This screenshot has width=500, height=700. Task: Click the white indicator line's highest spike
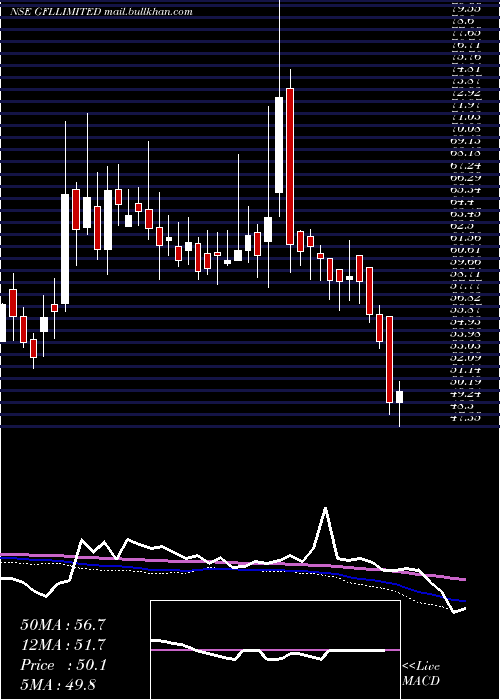click(x=325, y=508)
